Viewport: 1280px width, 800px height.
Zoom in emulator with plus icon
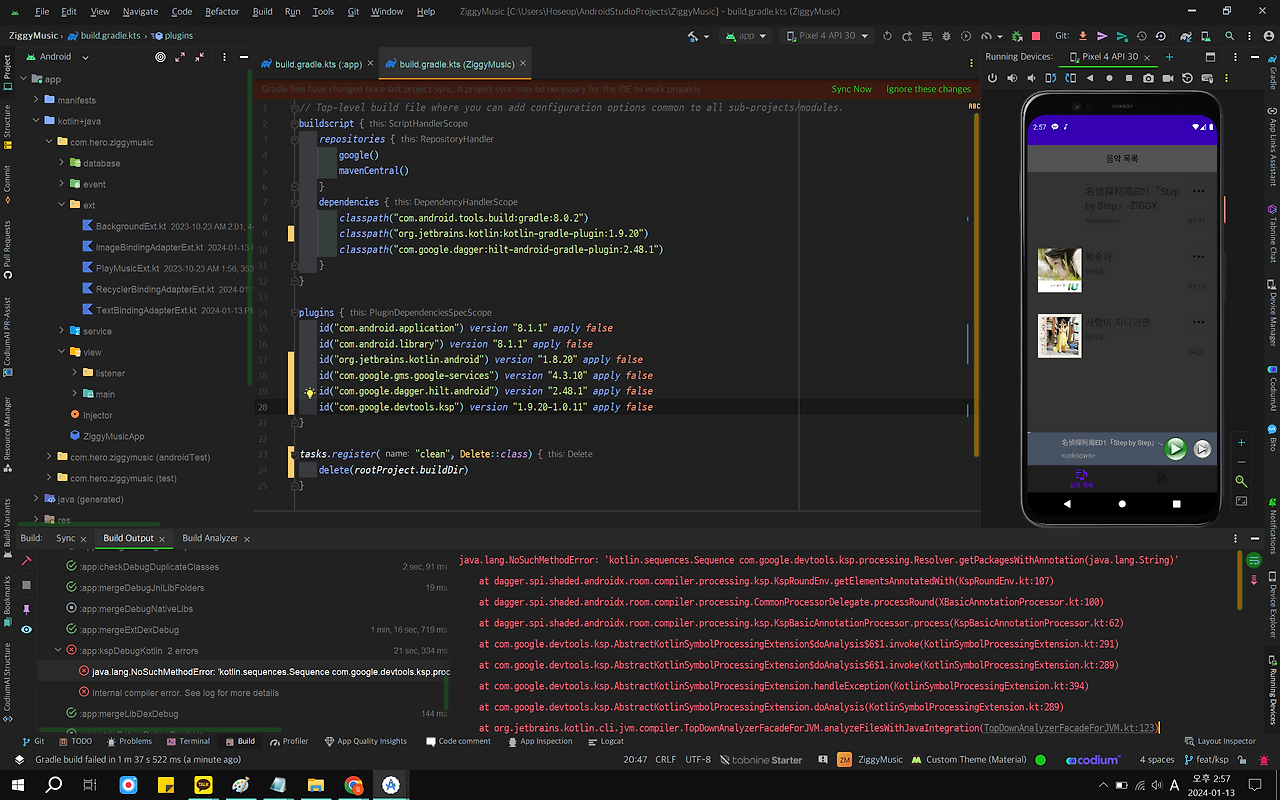(x=1241, y=442)
